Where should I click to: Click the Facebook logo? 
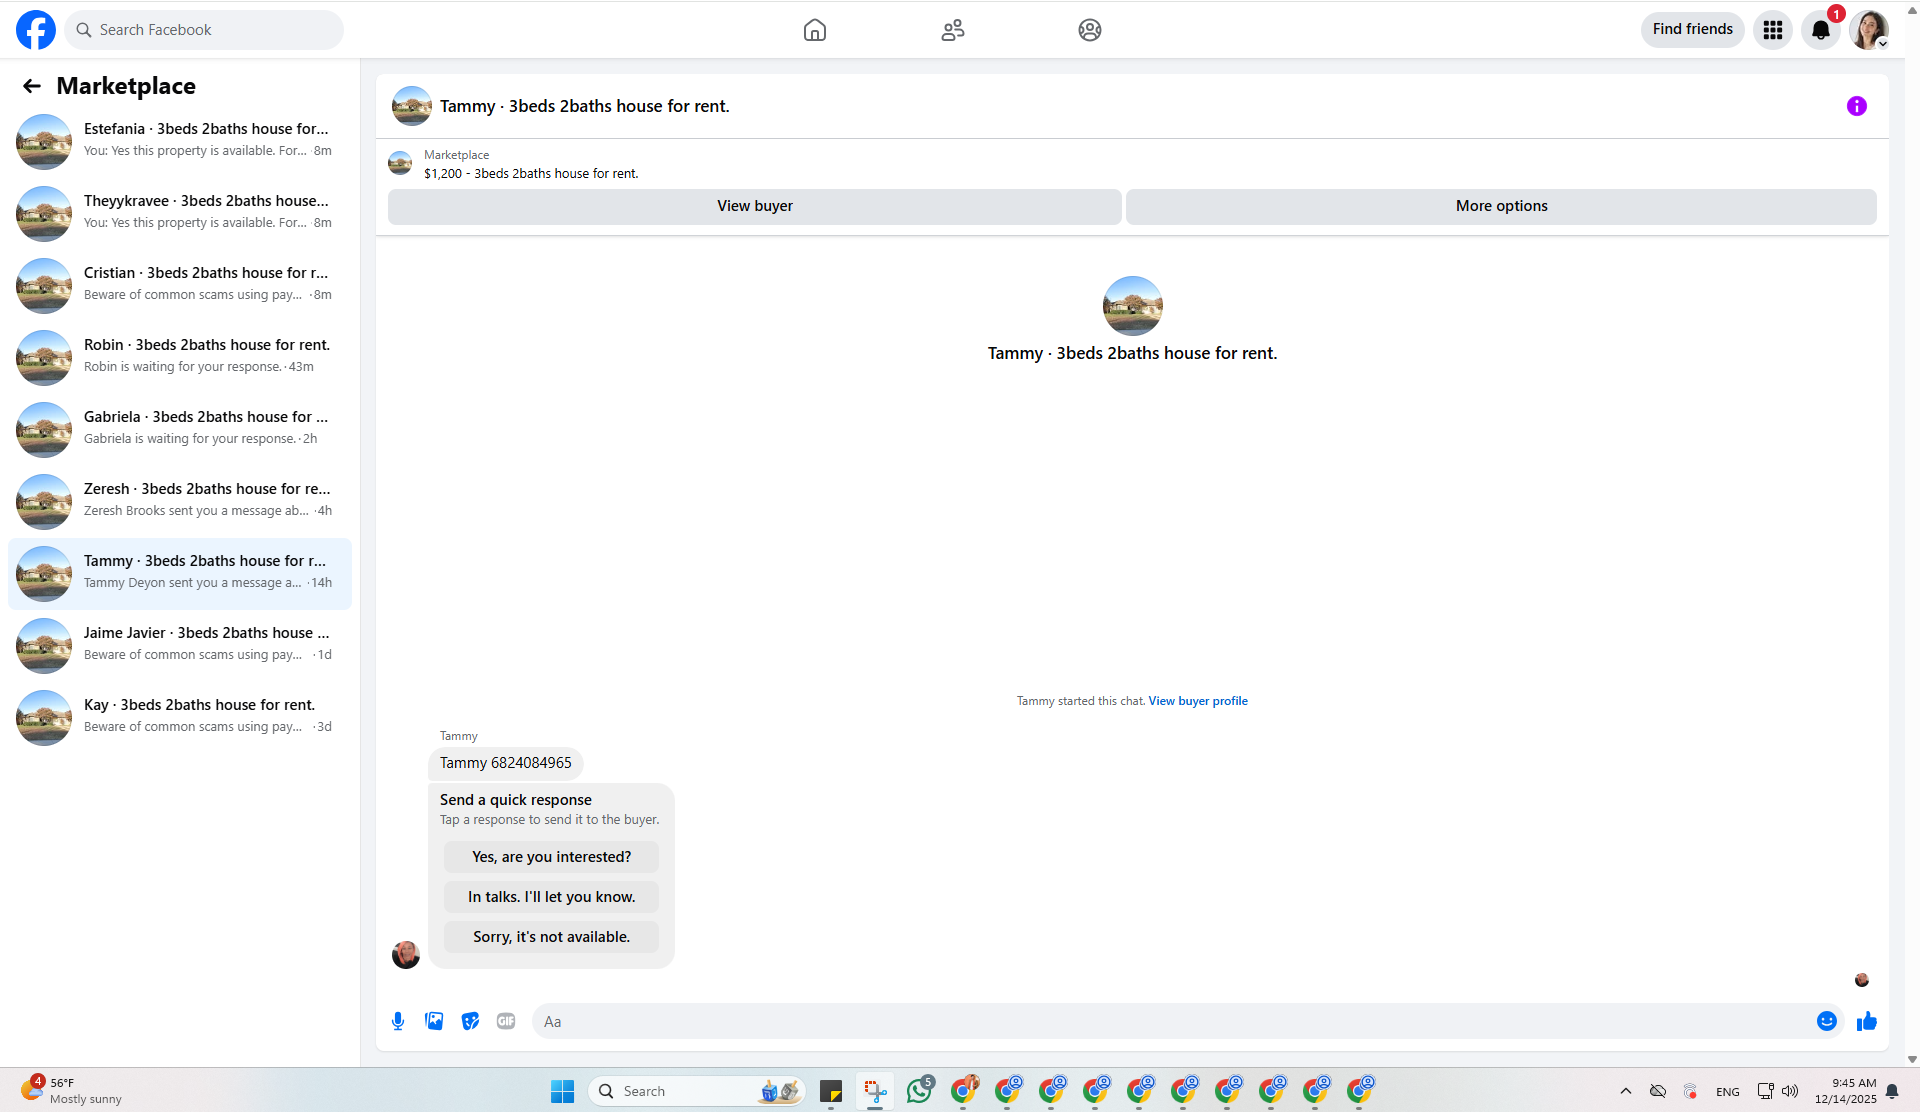(36, 30)
